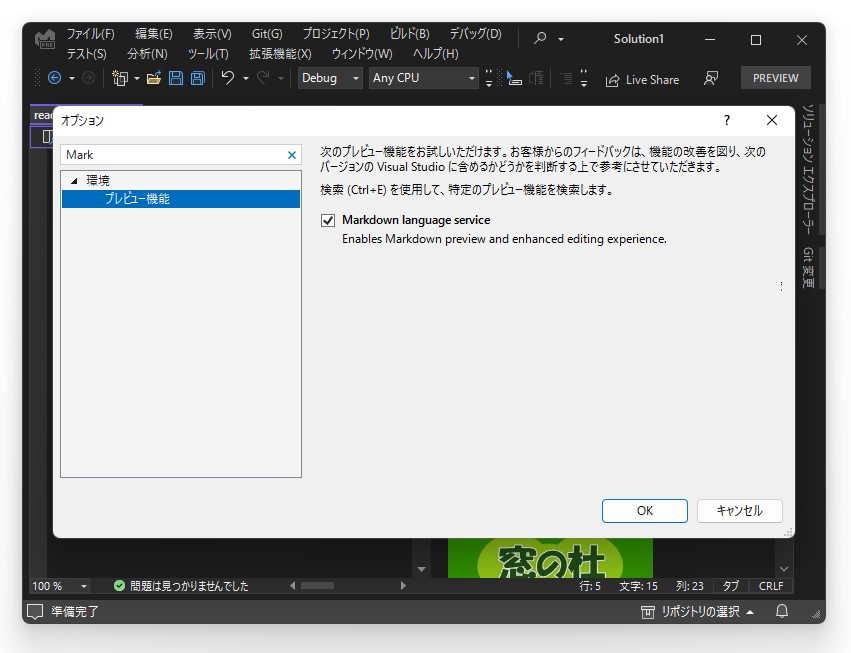851x653 pixels.
Task: Clear the Mark search box with the X
Action: pyautogui.click(x=291, y=155)
